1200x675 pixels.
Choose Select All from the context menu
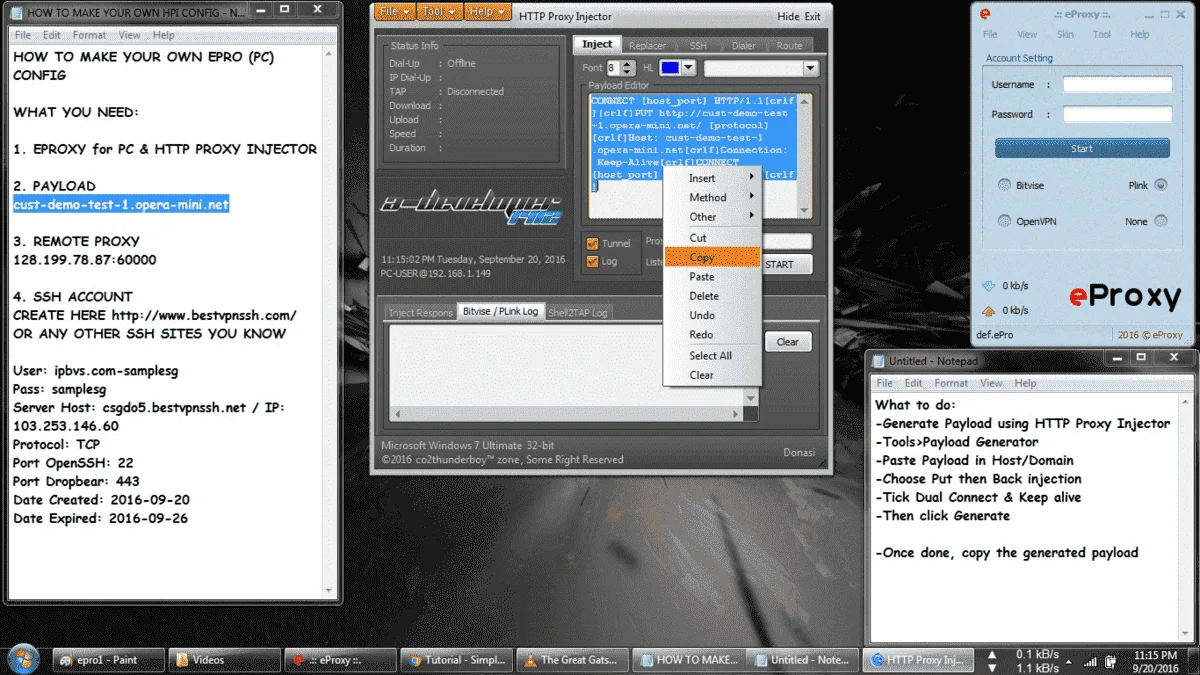point(712,355)
